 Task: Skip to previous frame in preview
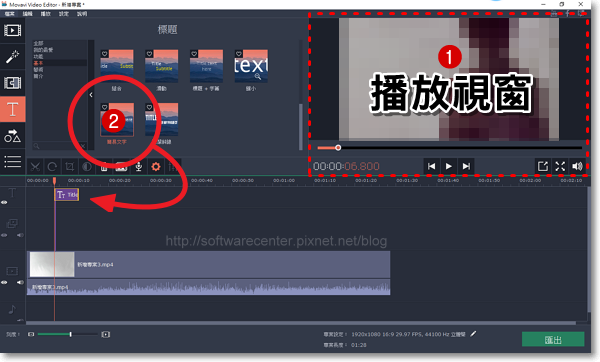click(x=432, y=166)
